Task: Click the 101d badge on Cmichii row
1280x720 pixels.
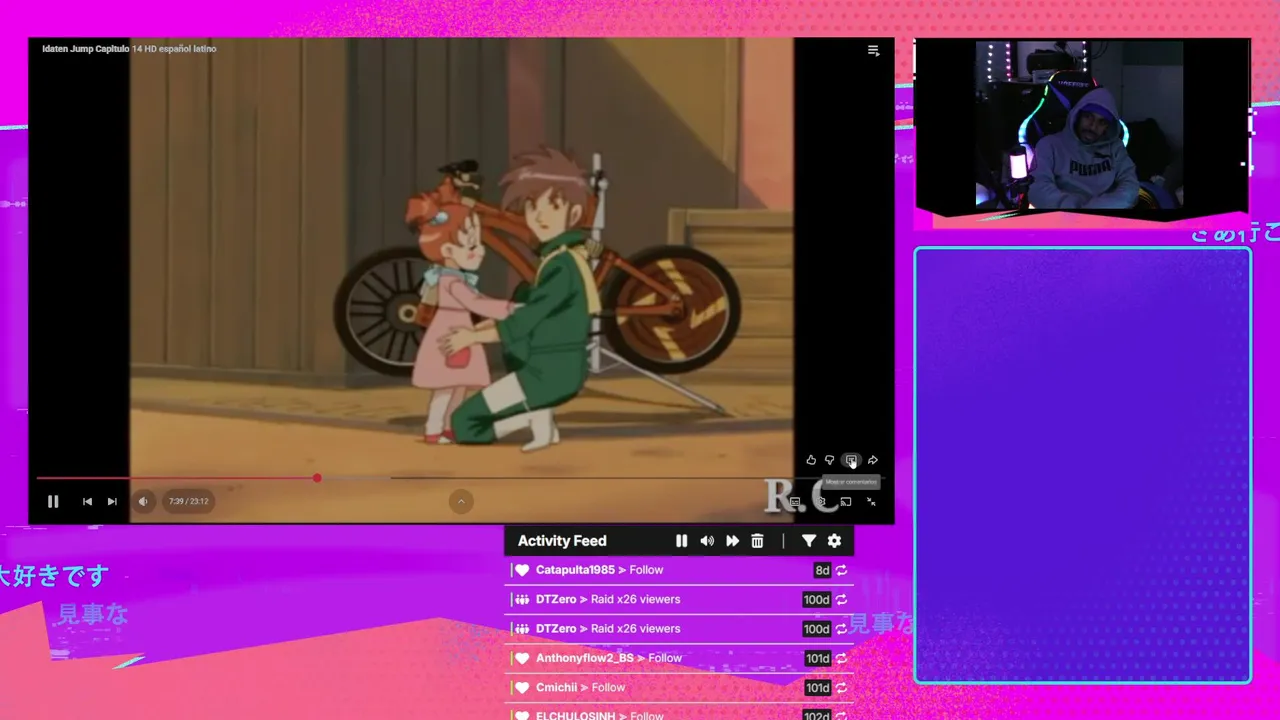Action: 818,688
